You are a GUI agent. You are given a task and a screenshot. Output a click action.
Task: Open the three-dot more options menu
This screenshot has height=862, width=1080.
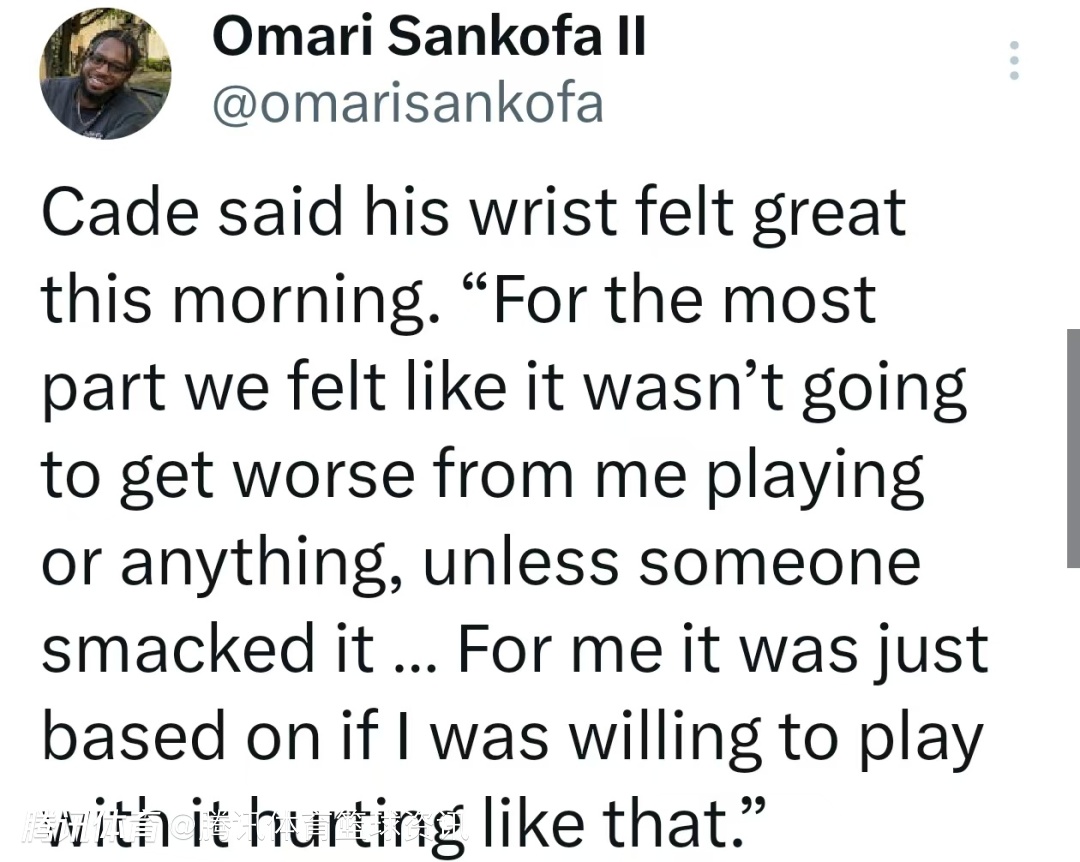(x=1014, y=61)
